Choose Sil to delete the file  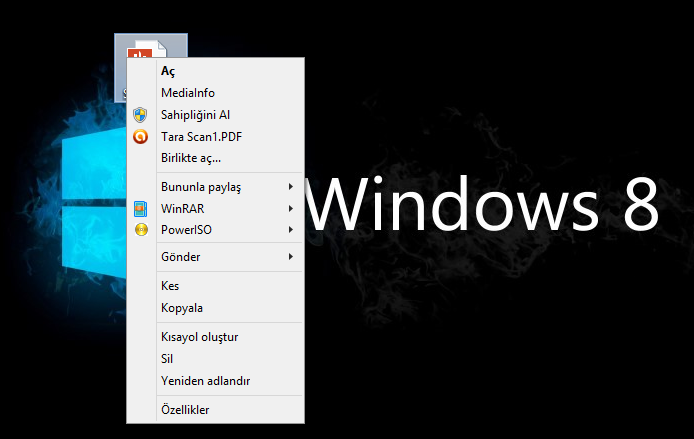point(216,358)
